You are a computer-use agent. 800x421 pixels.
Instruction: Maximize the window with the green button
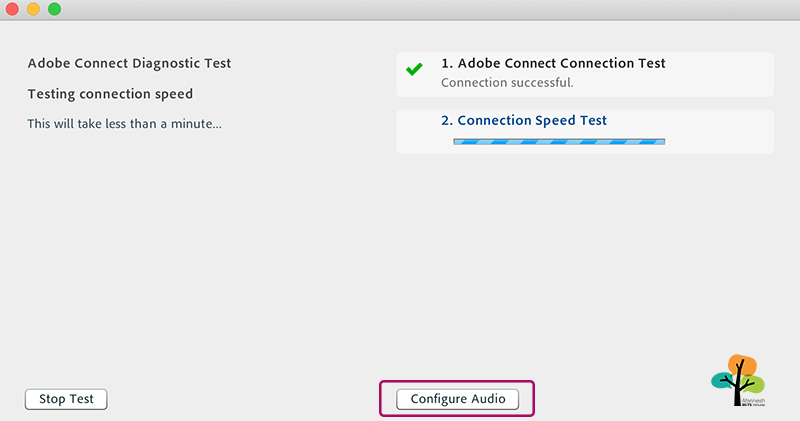55,9
